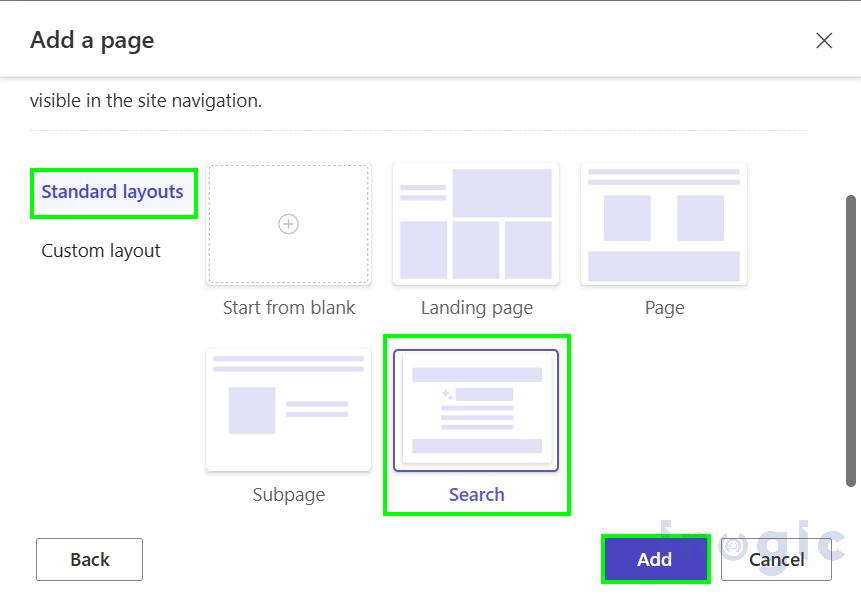Click the 'Start from blank' label
861x608 pixels.
tap(289, 308)
